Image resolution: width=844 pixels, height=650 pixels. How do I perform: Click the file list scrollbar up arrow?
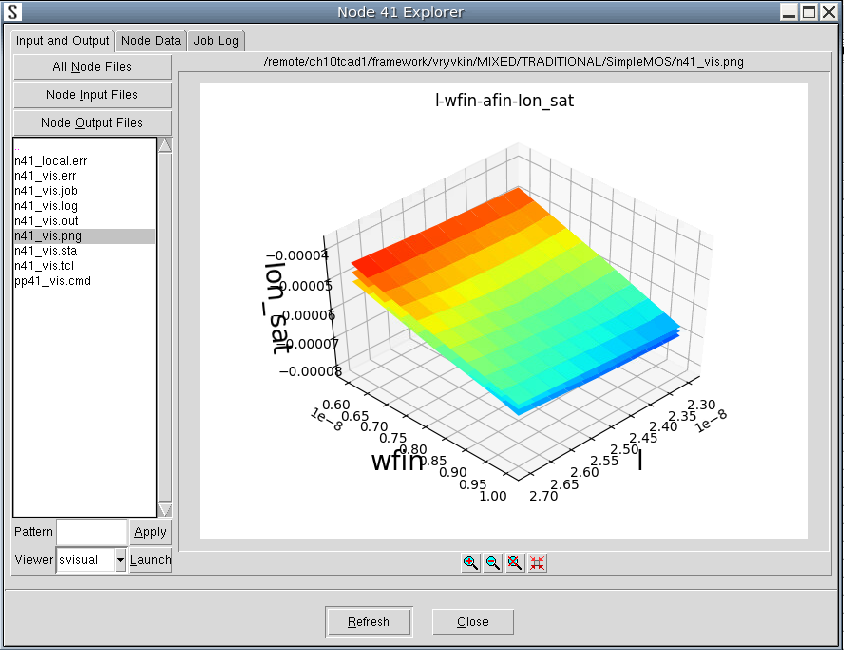point(164,143)
